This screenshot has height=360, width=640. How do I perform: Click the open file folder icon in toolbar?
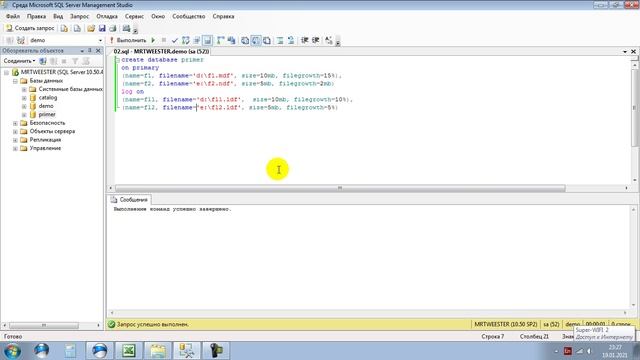(x=91, y=28)
